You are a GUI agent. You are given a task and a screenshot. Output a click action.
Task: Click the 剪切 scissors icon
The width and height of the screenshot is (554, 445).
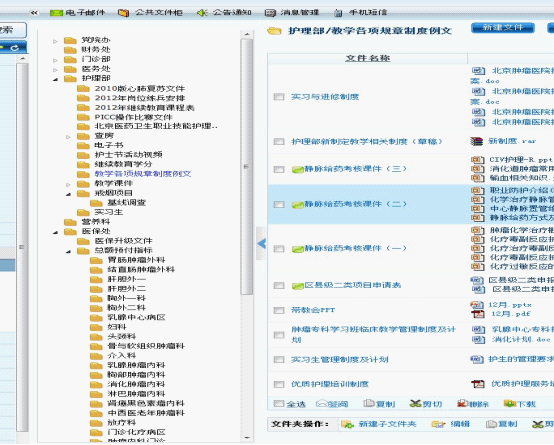pyautogui.click(x=416, y=403)
